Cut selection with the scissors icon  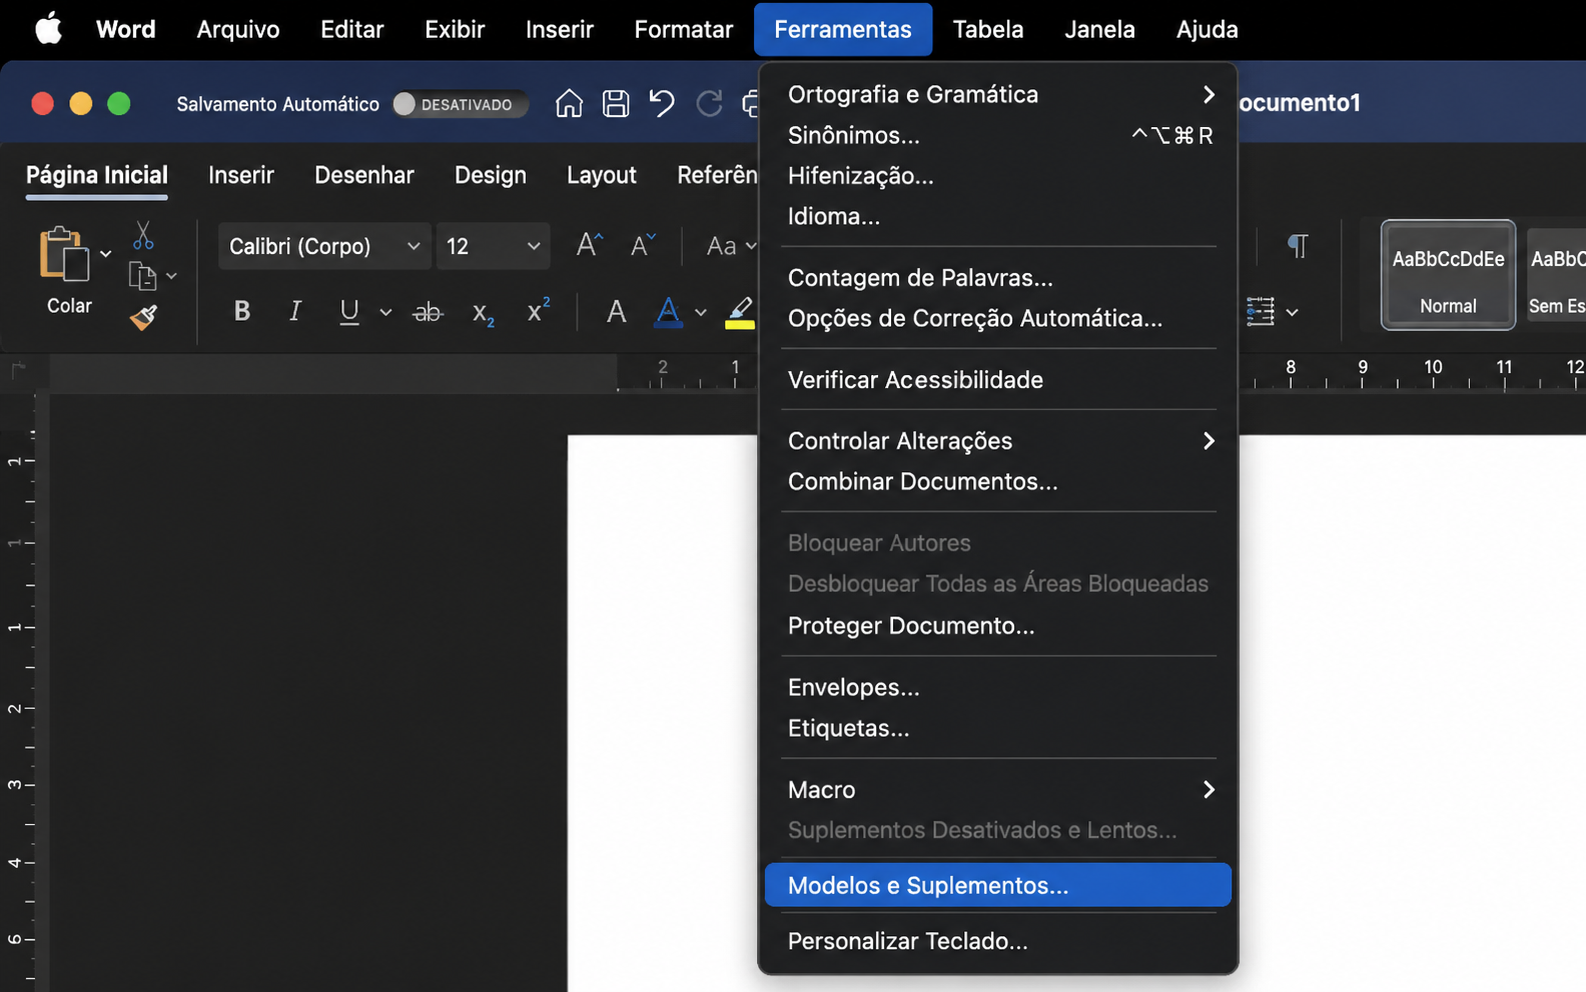coord(143,236)
